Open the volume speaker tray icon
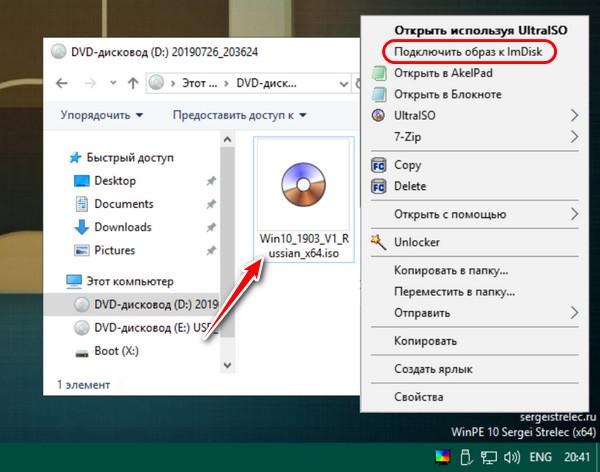Viewport: 600px width, 472px height. click(512, 457)
